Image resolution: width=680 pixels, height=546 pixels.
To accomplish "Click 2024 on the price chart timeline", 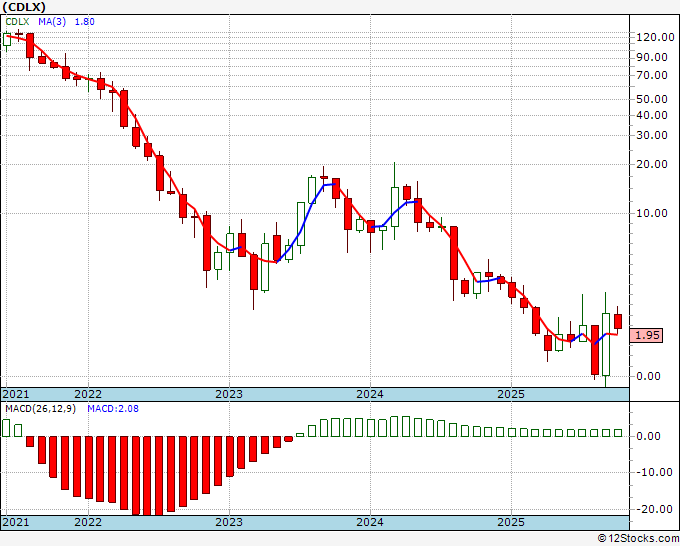I will (370, 394).
